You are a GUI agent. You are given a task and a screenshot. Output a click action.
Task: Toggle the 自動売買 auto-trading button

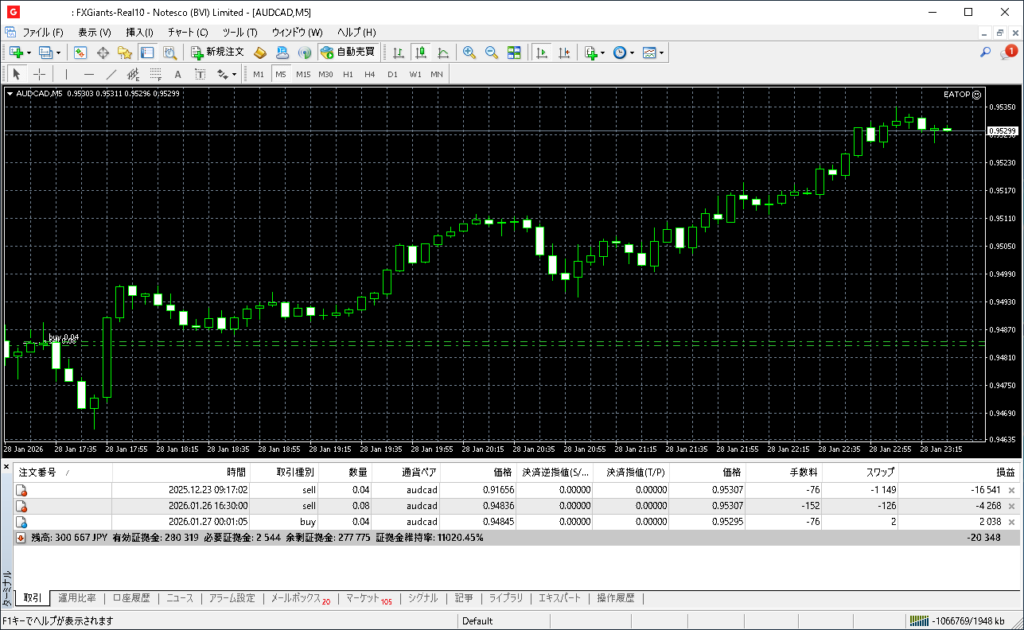click(x=347, y=52)
